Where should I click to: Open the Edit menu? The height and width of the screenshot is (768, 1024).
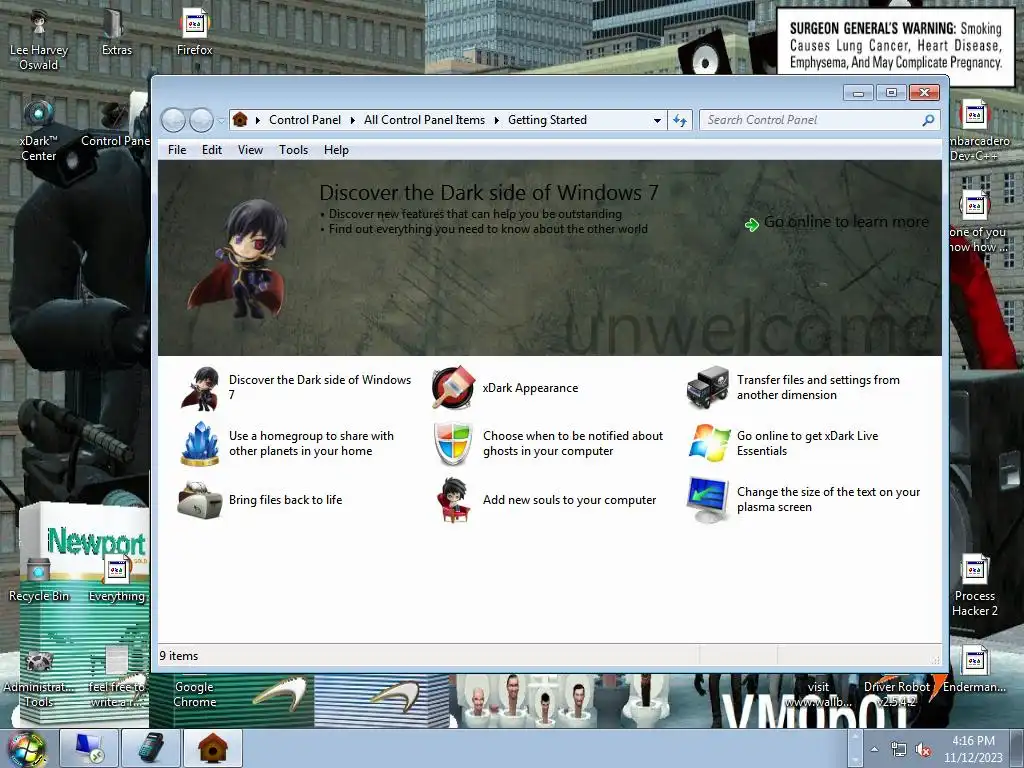212,150
